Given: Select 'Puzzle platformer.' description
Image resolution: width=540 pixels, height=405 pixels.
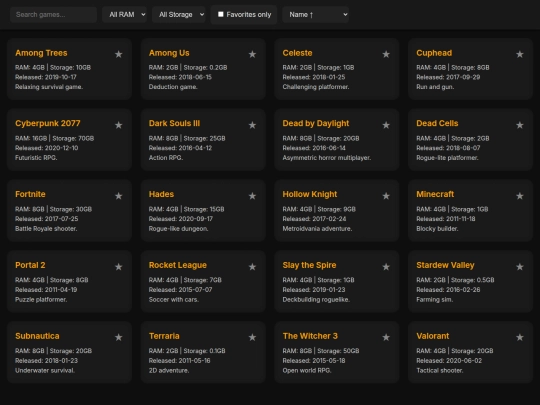Looking at the screenshot, I should point(41,300).
